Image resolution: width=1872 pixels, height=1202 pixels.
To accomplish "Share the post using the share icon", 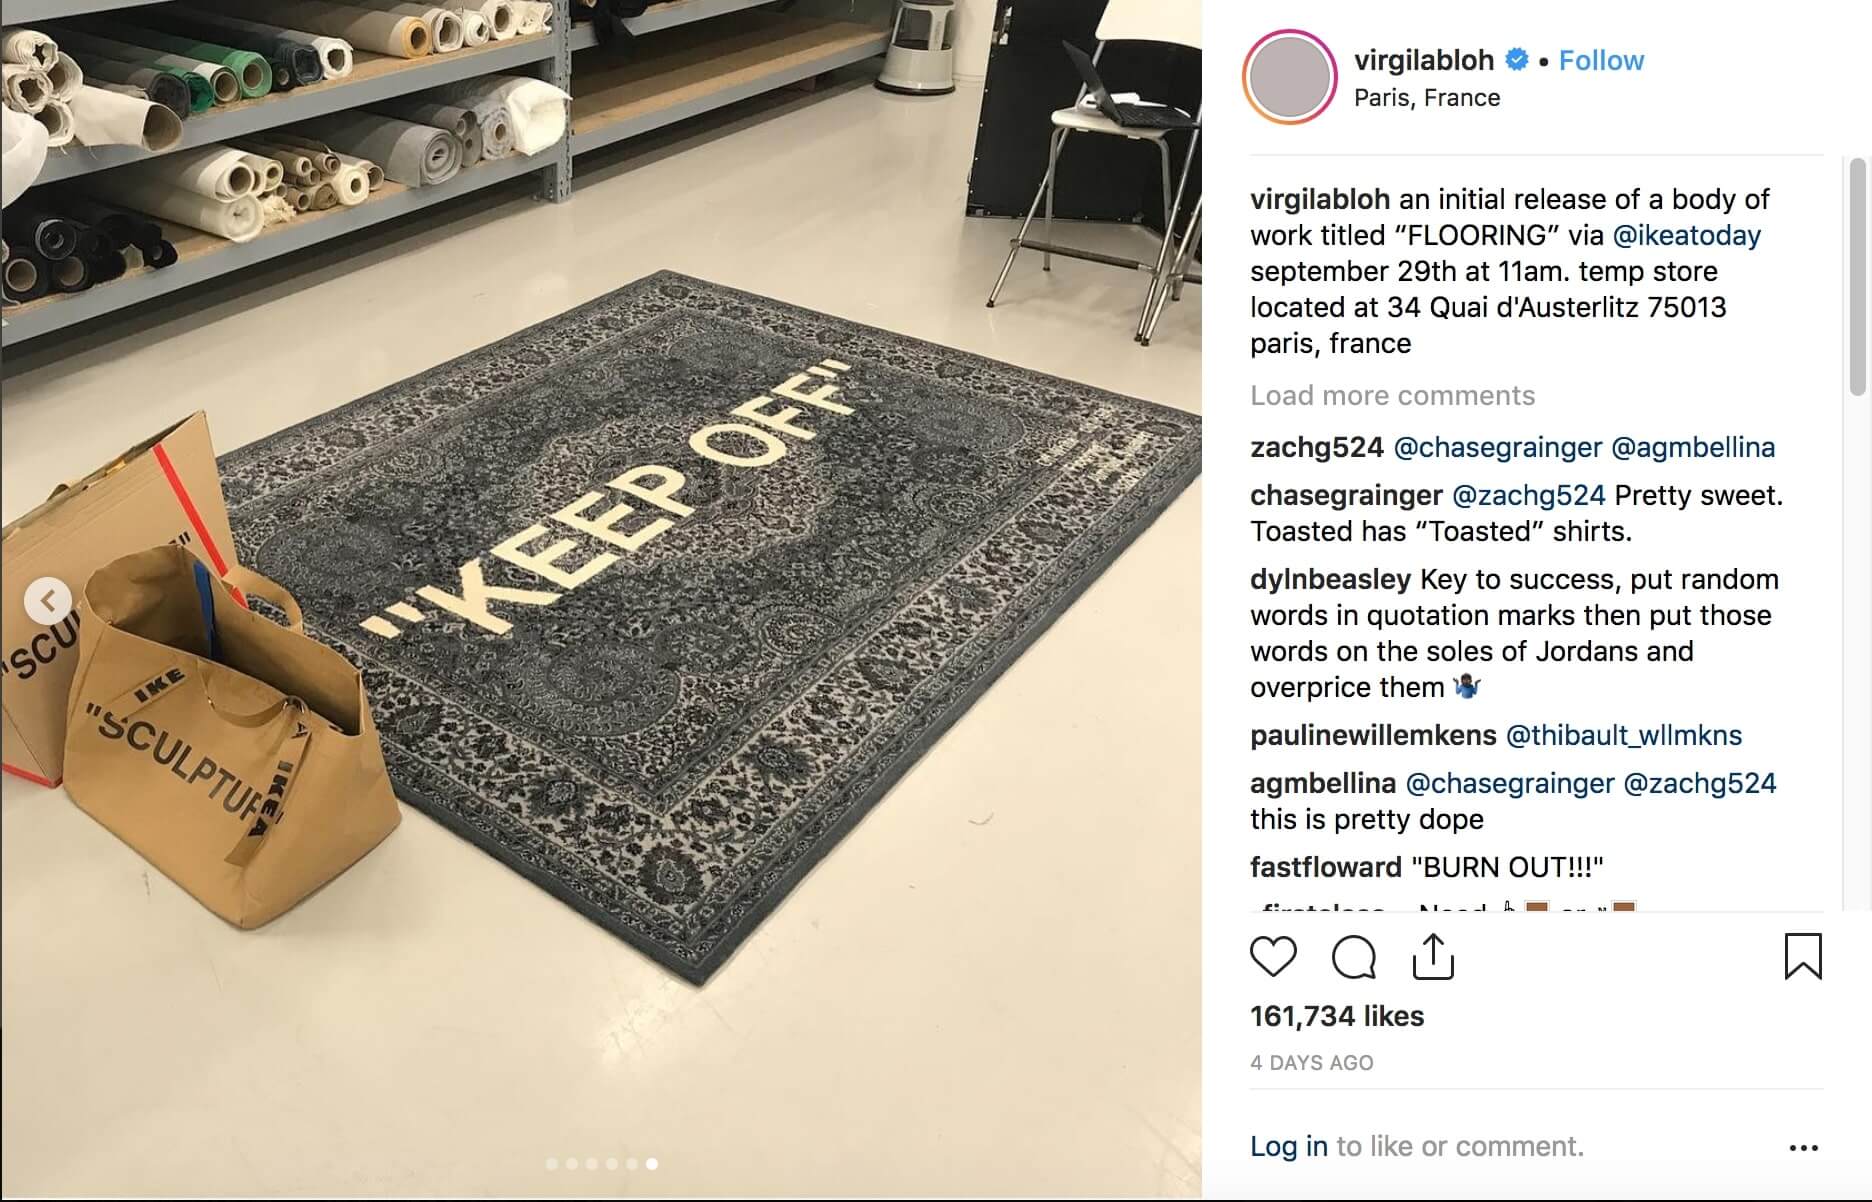I will tap(1433, 957).
